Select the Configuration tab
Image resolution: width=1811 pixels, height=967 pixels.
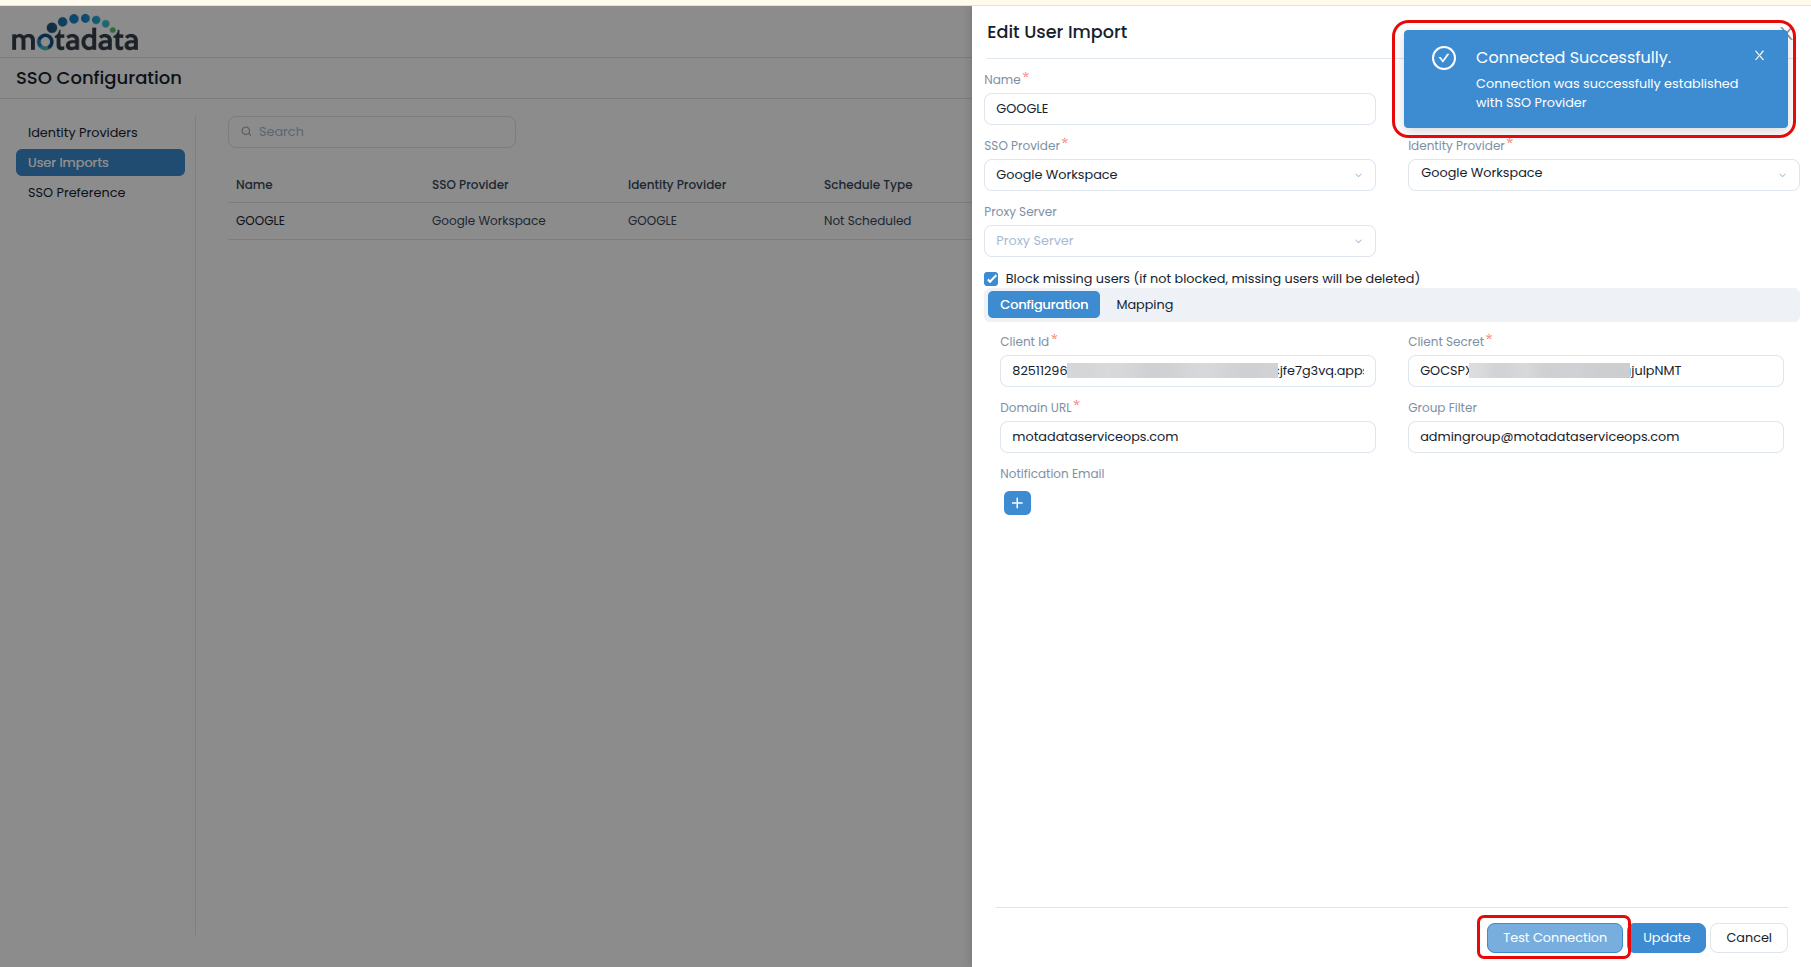[x=1043, y=305]
